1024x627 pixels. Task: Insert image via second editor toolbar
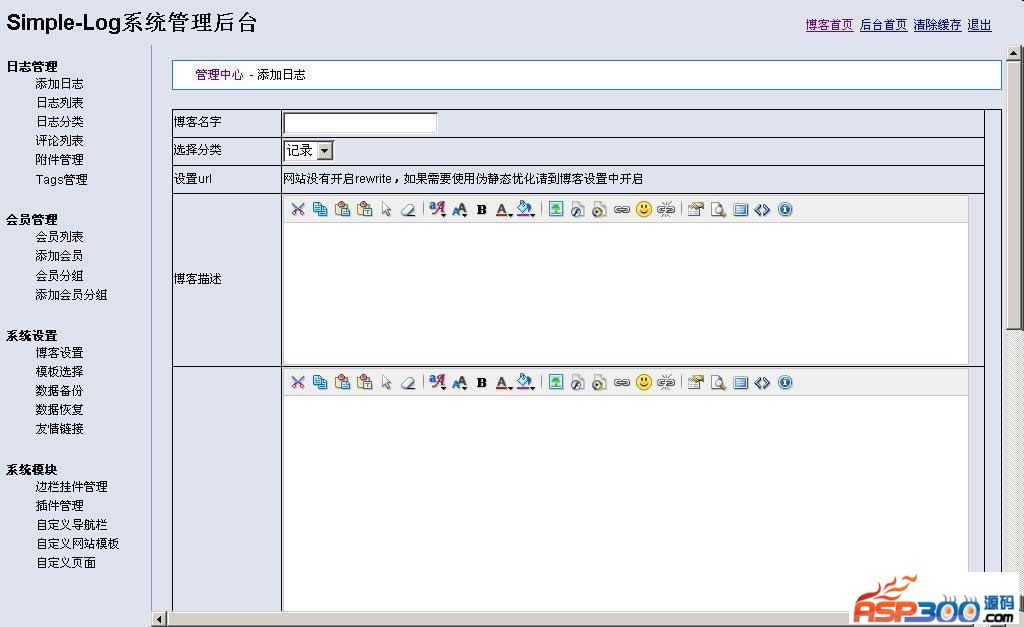click(556, 382)
